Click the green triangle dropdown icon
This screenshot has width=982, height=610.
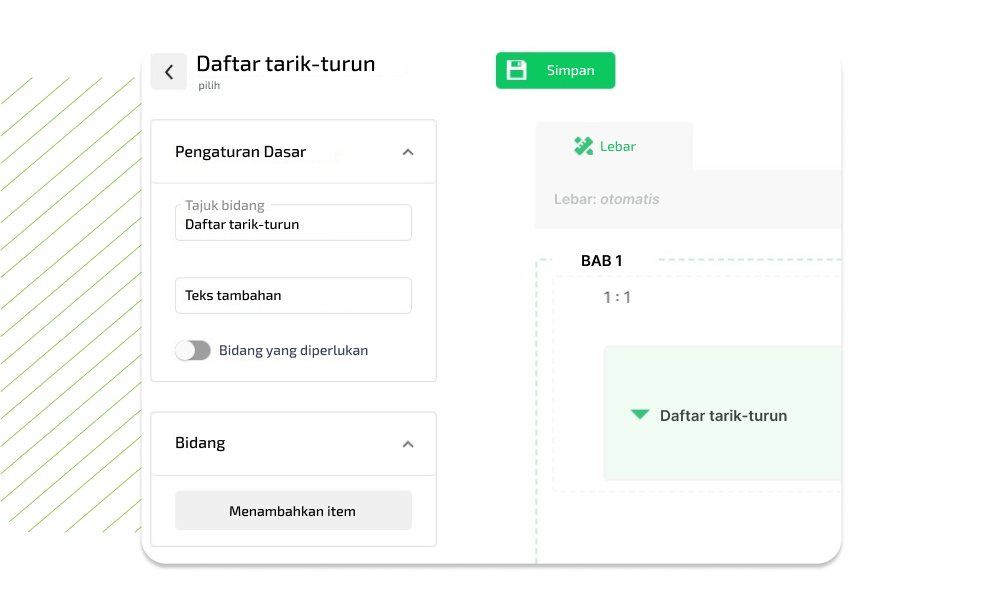[640, 415]
